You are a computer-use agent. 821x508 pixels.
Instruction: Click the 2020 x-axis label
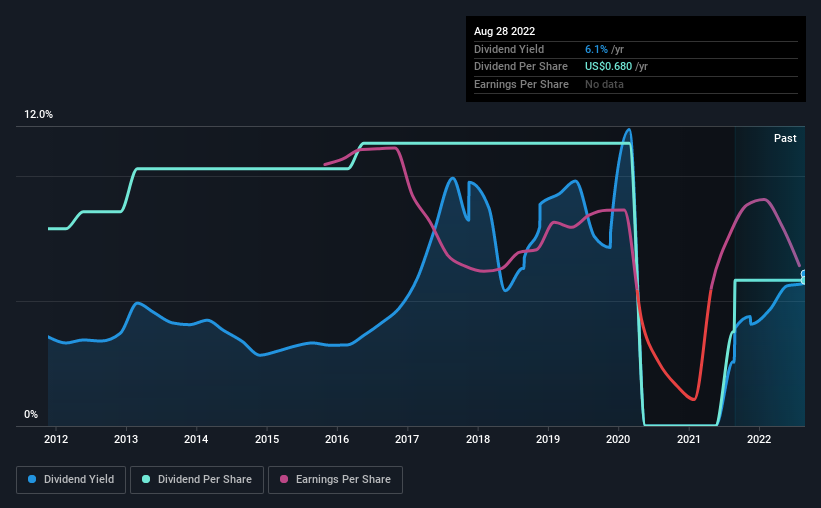[x=618, y=439]
